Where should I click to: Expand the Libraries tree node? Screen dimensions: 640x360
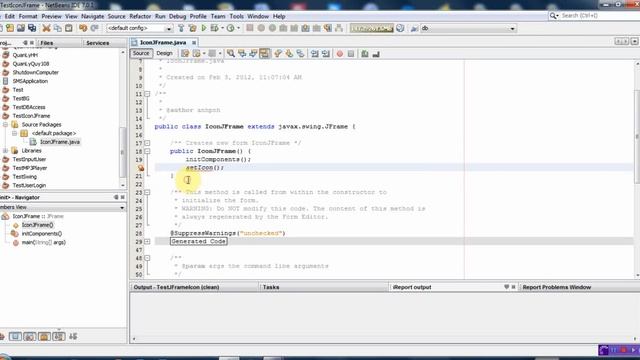[5, 151]
